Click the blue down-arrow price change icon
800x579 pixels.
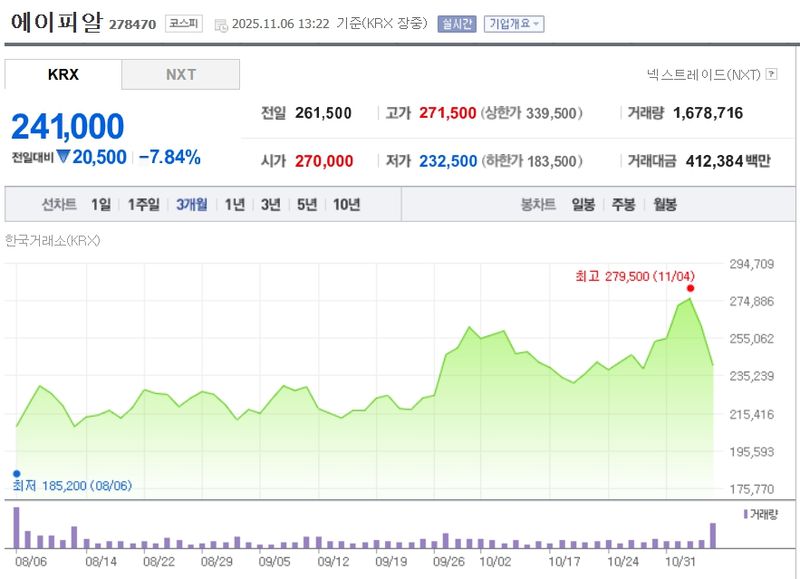click(x=64, y=157)
